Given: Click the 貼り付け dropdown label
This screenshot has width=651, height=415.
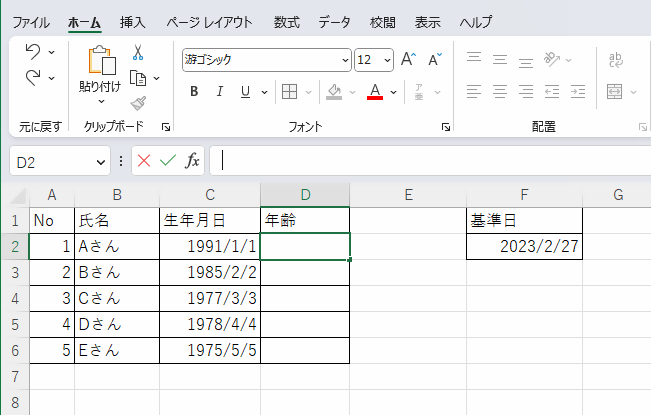Looking at the screenshot, I should (x=100, y=87).
